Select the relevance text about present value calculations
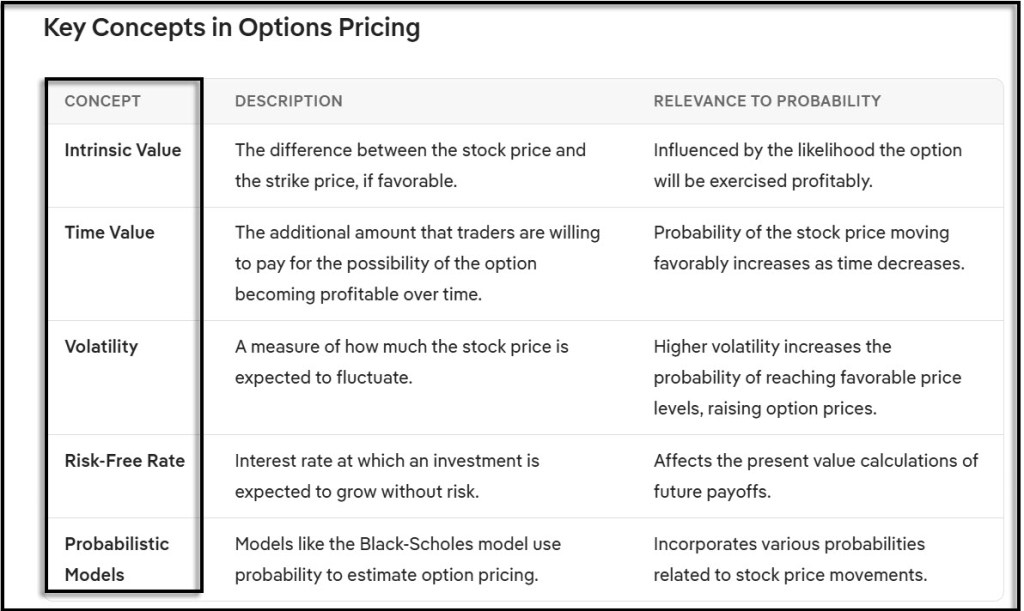This screenshot has width=1024, height=611. click(816, 461)
